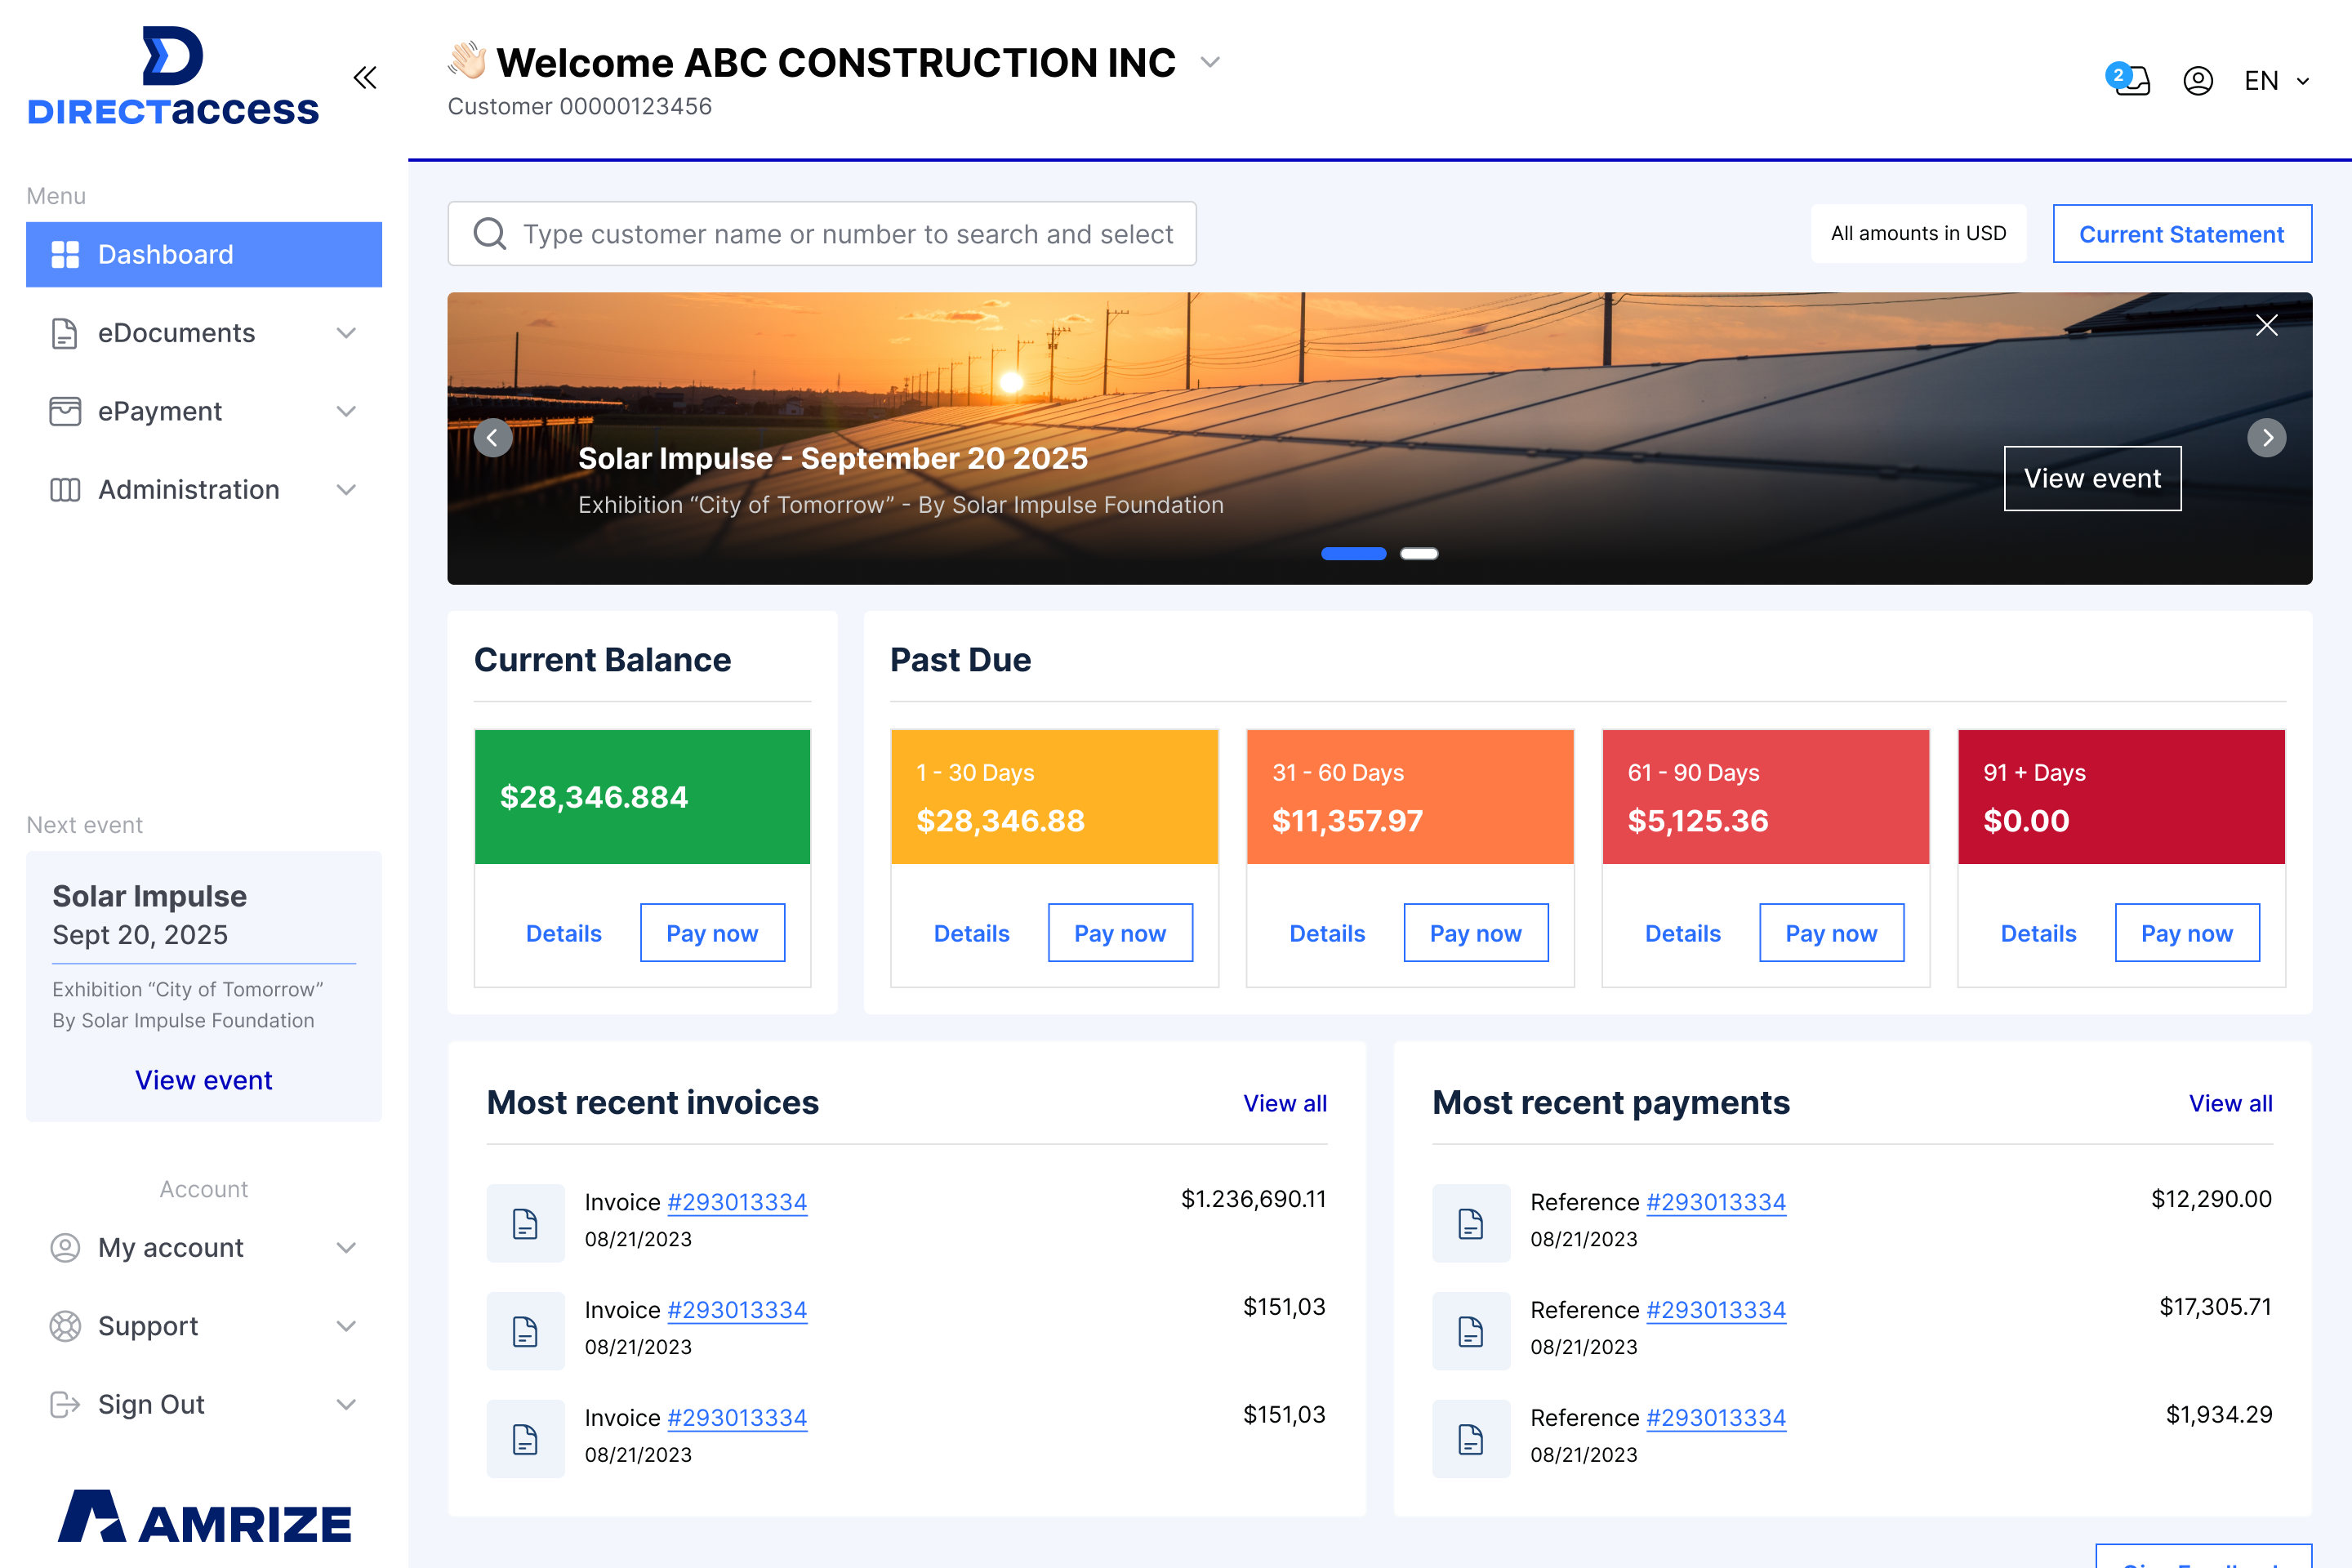This screenshot has height=1568, width=2352.
Task: View all most recent payments
Action: pos(2230,1103)
